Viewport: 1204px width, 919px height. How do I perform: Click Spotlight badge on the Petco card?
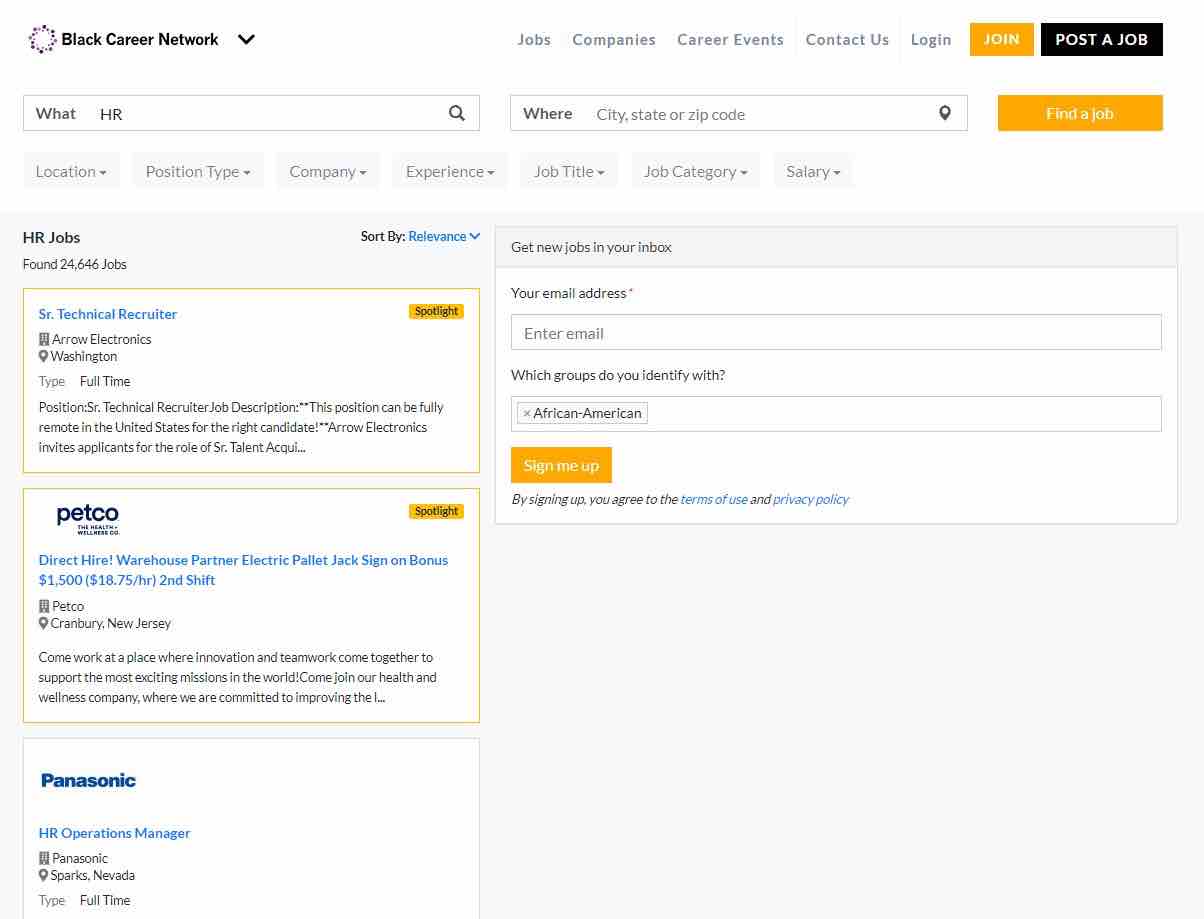(436, 511)
